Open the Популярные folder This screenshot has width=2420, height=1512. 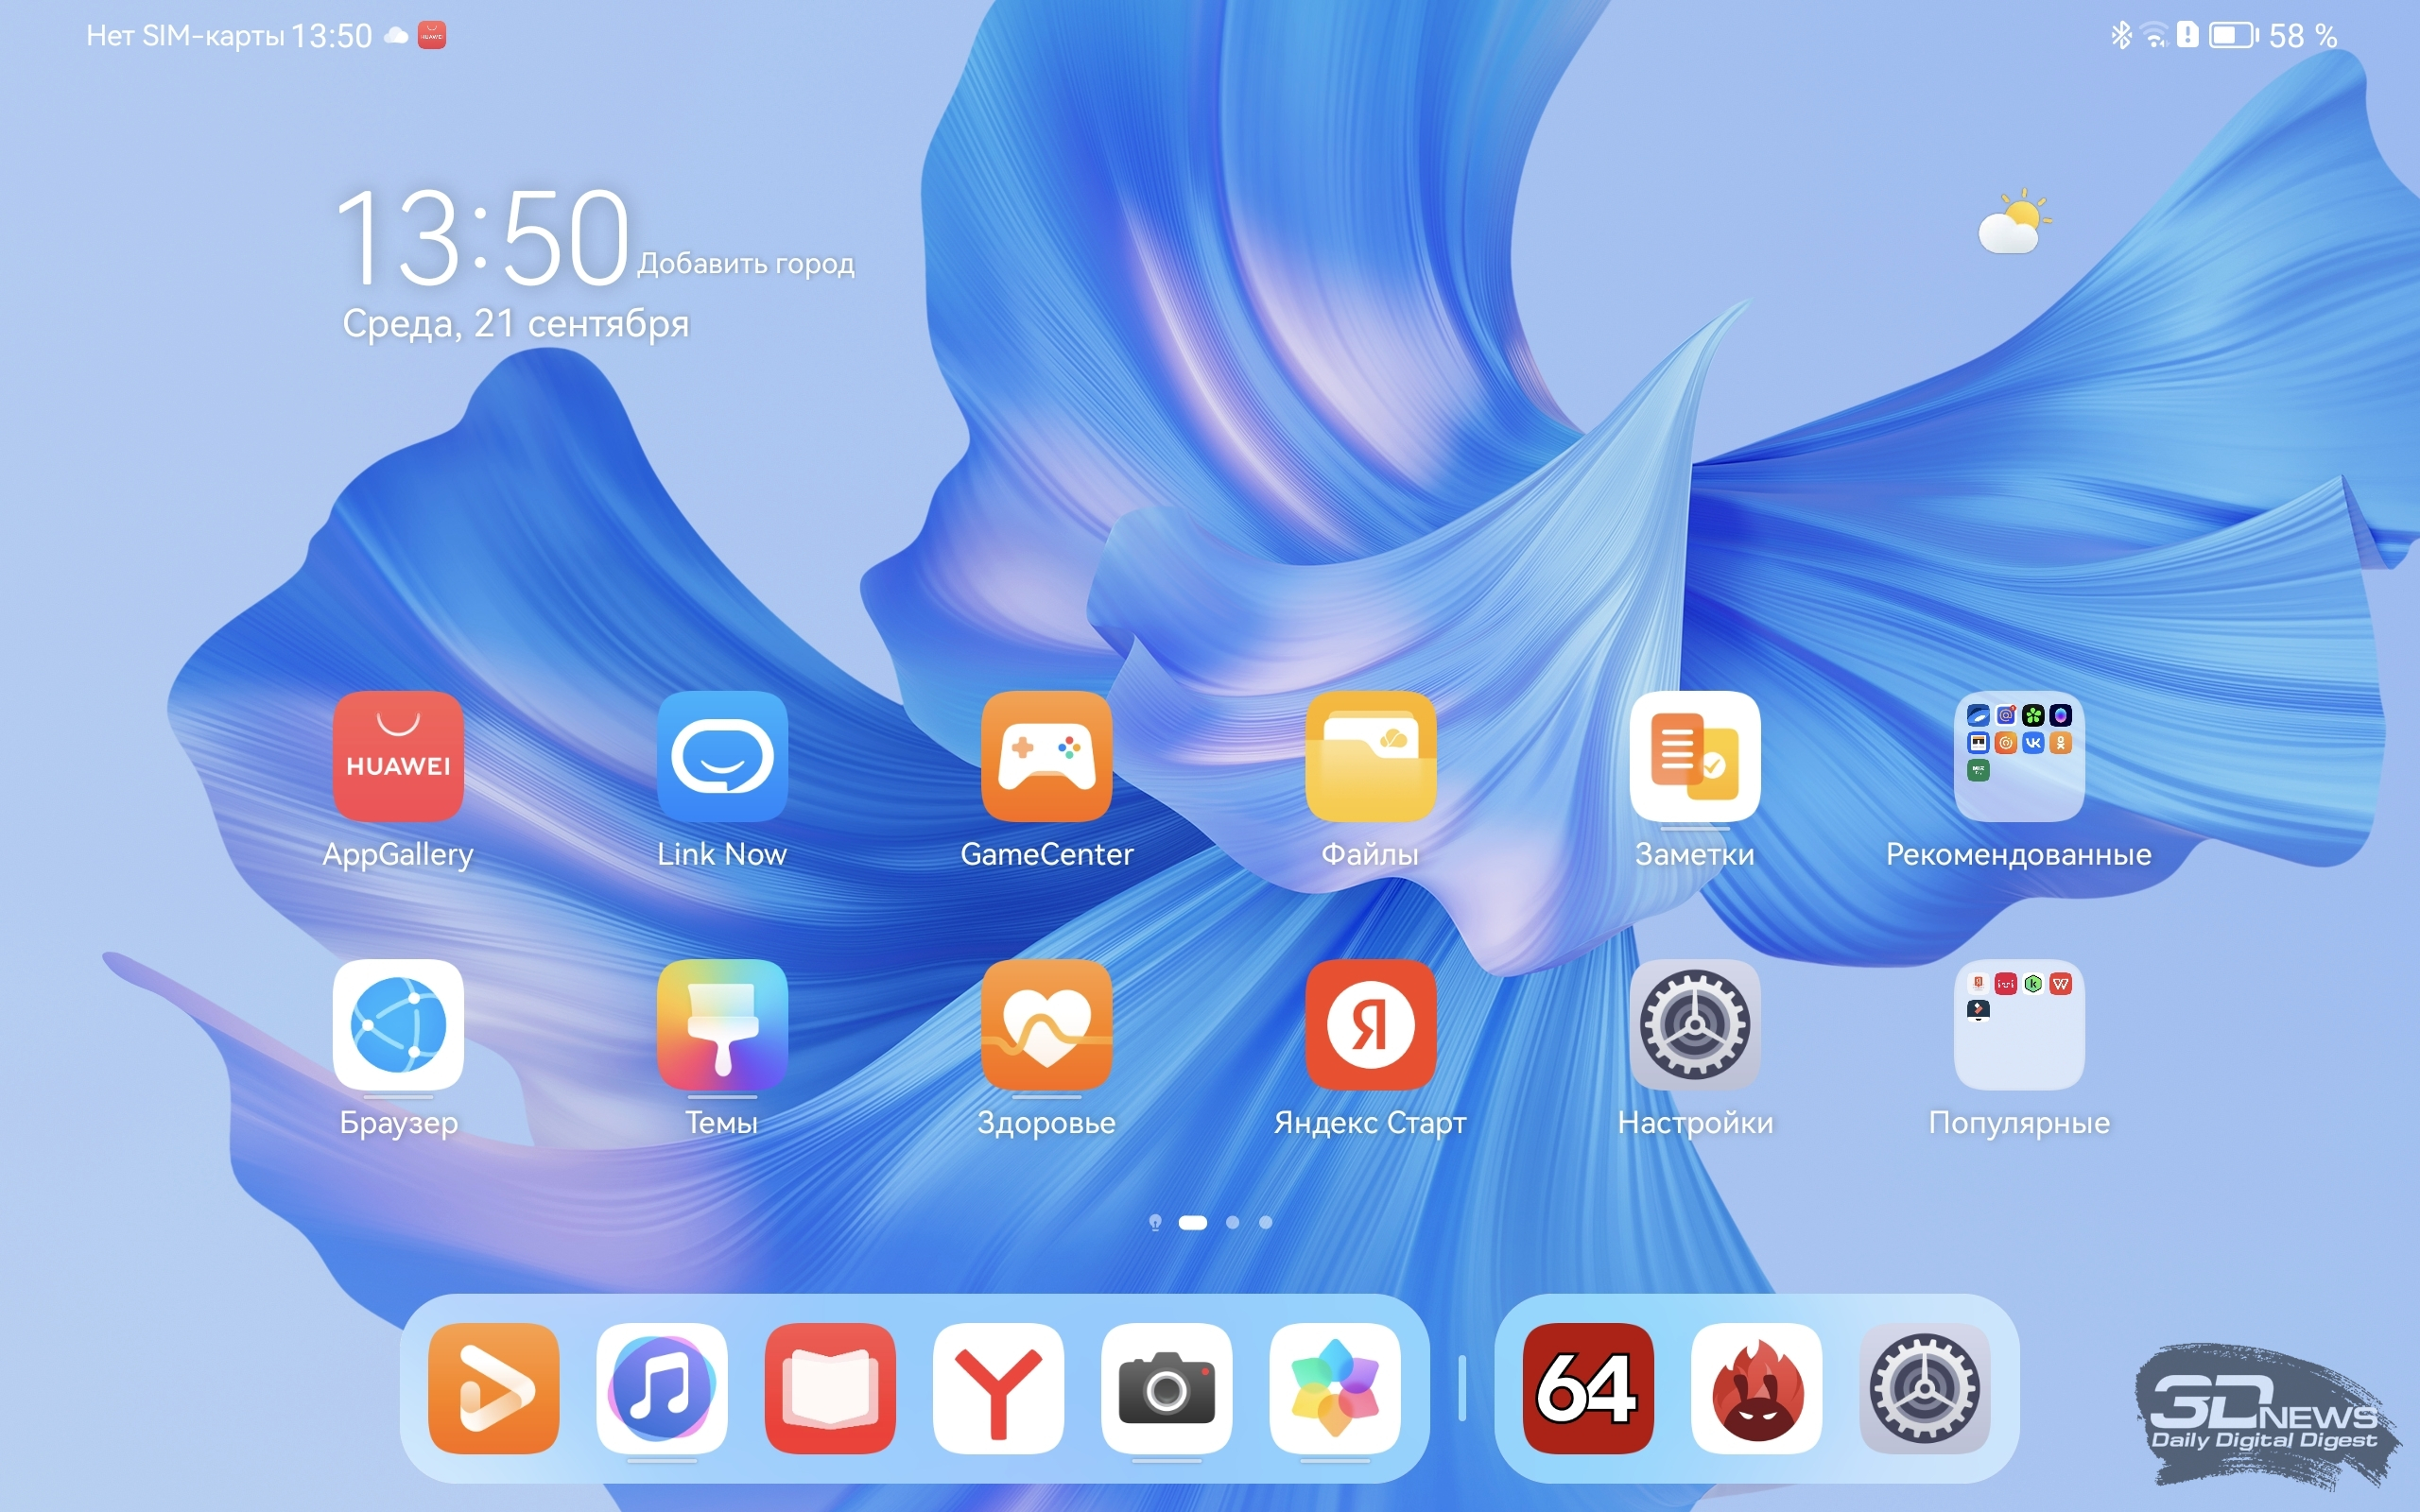coord(2019,1024)
